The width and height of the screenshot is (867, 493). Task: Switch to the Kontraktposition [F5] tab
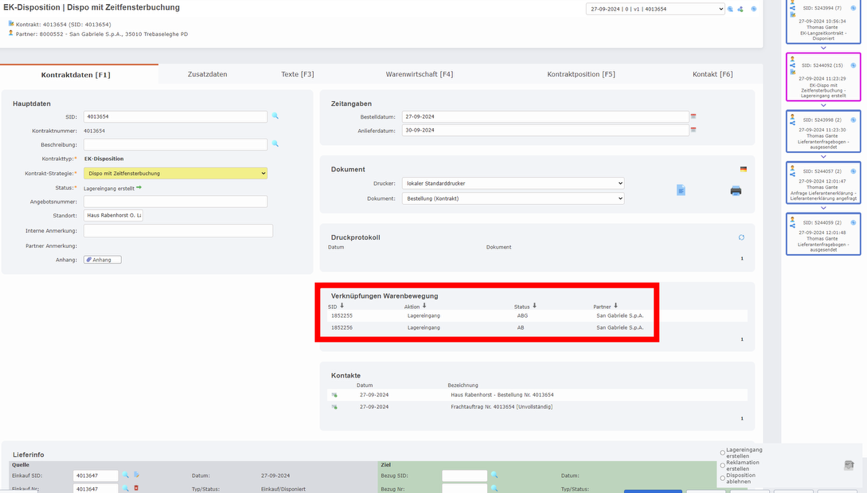(x=580, y=74)
